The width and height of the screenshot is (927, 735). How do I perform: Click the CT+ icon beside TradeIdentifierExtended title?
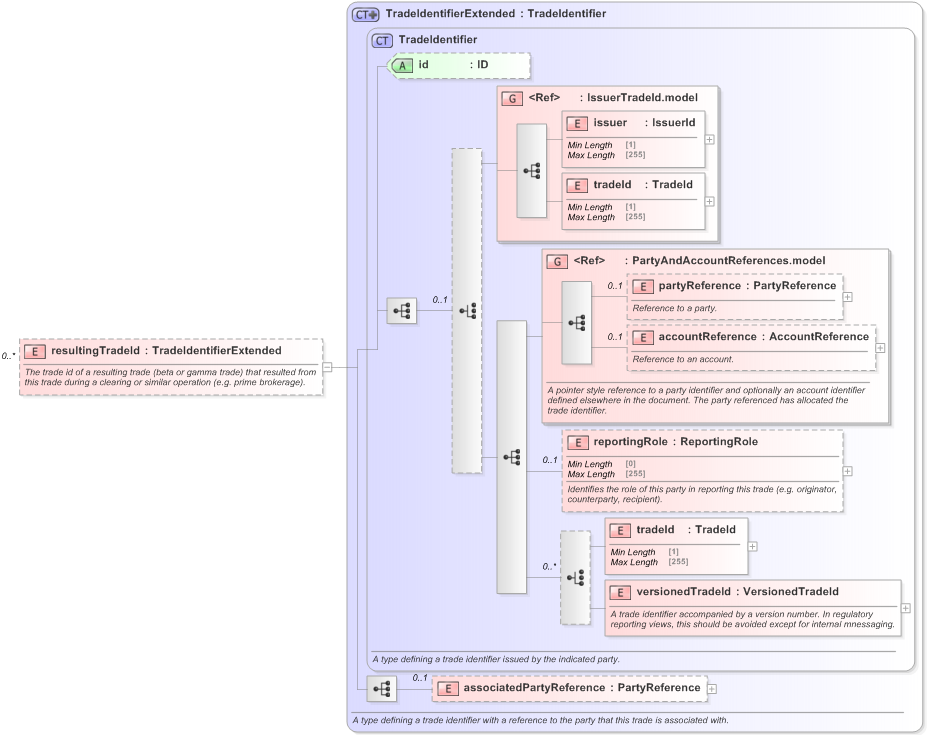tap(365, 14)
